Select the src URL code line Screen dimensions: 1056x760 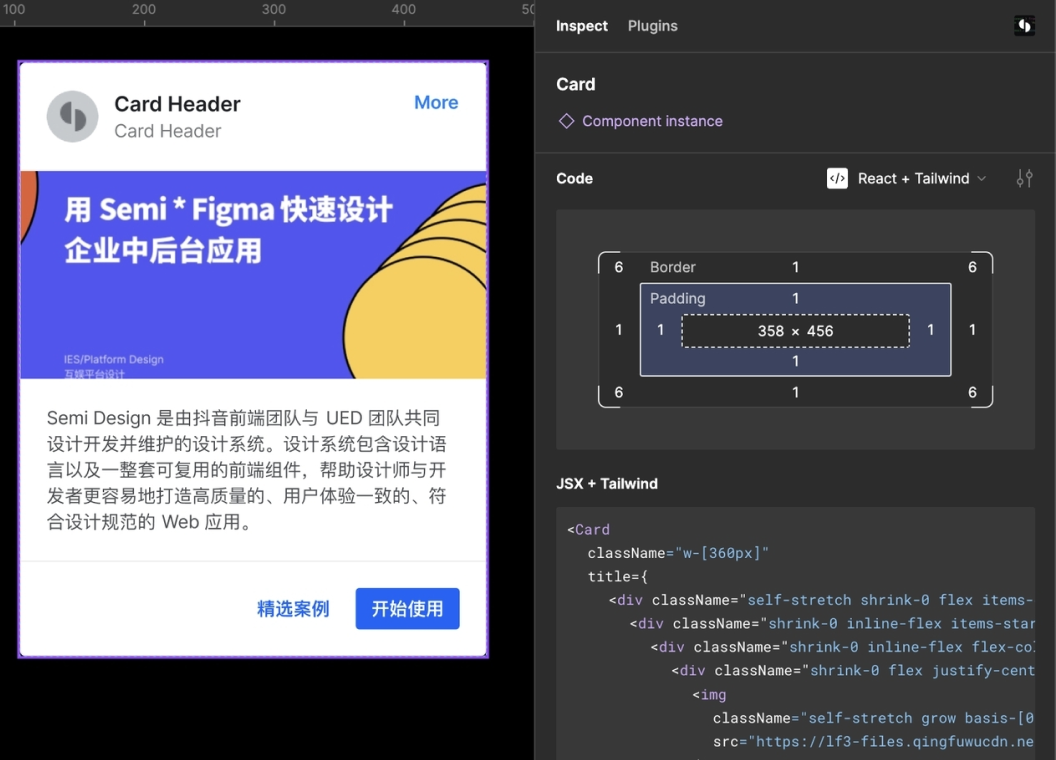pos(873,742)
